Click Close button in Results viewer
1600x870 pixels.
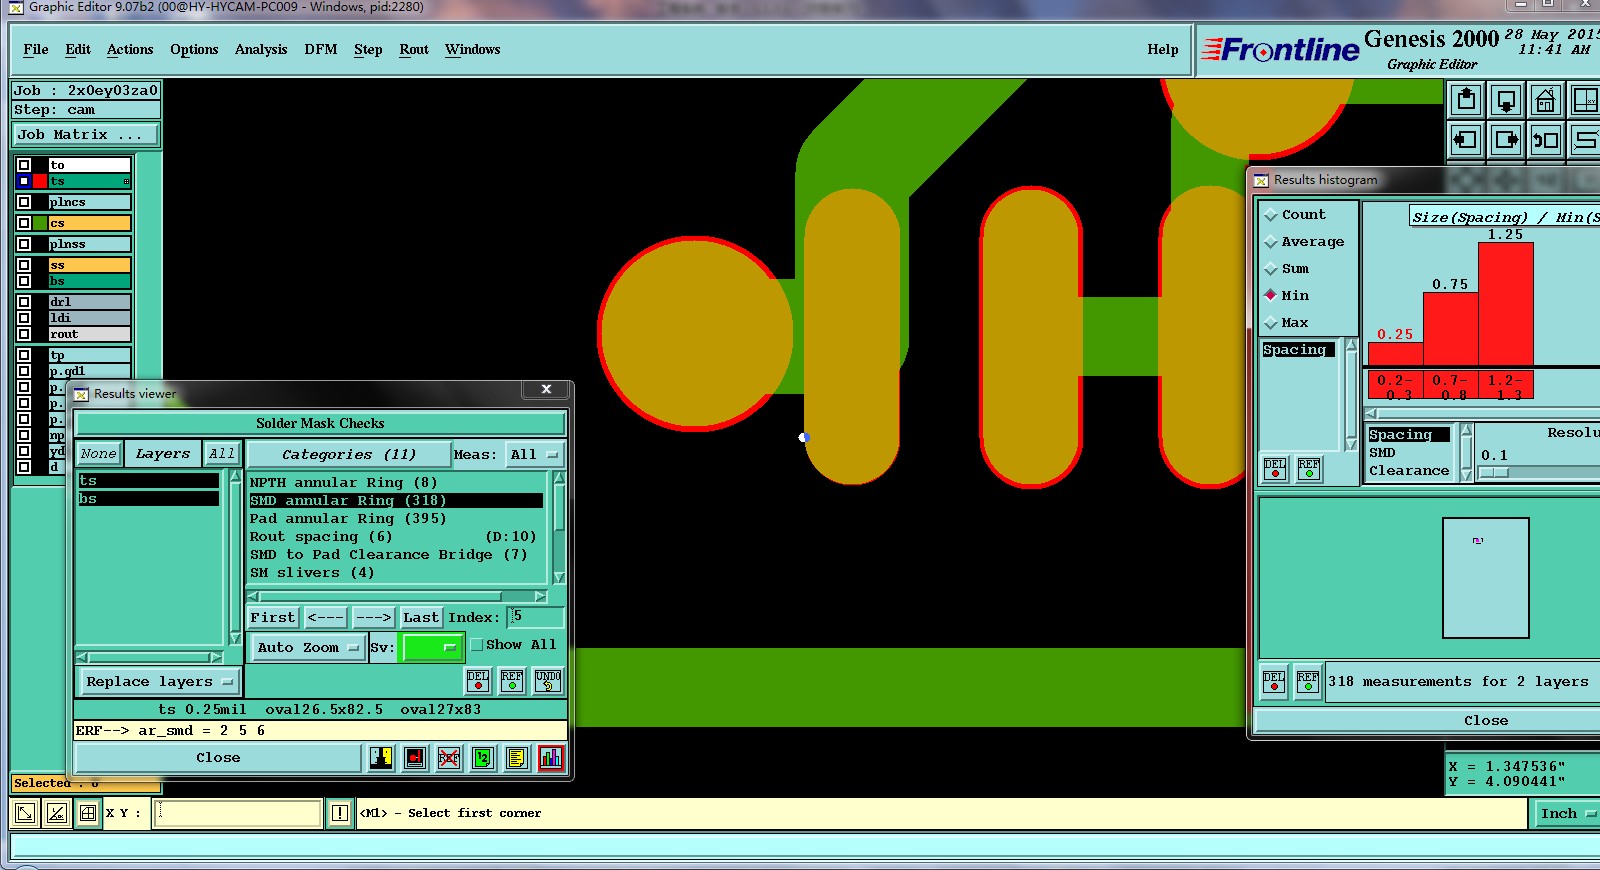point(218,758)
